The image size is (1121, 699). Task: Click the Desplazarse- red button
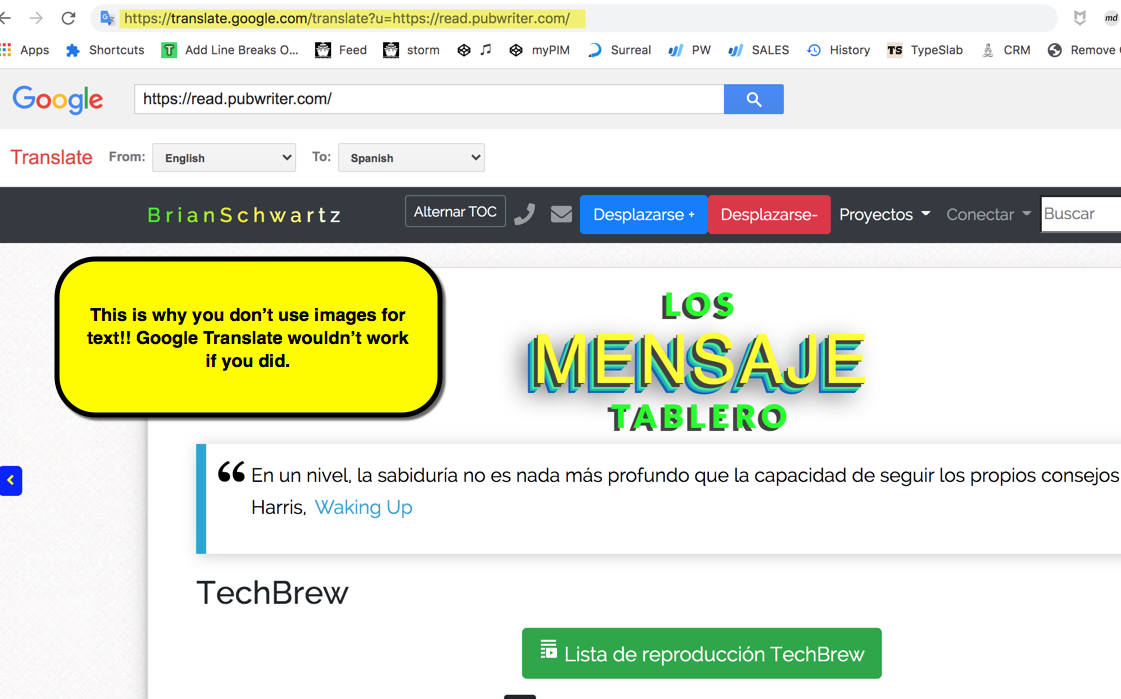pyautogui.click(x=769, y=214)
